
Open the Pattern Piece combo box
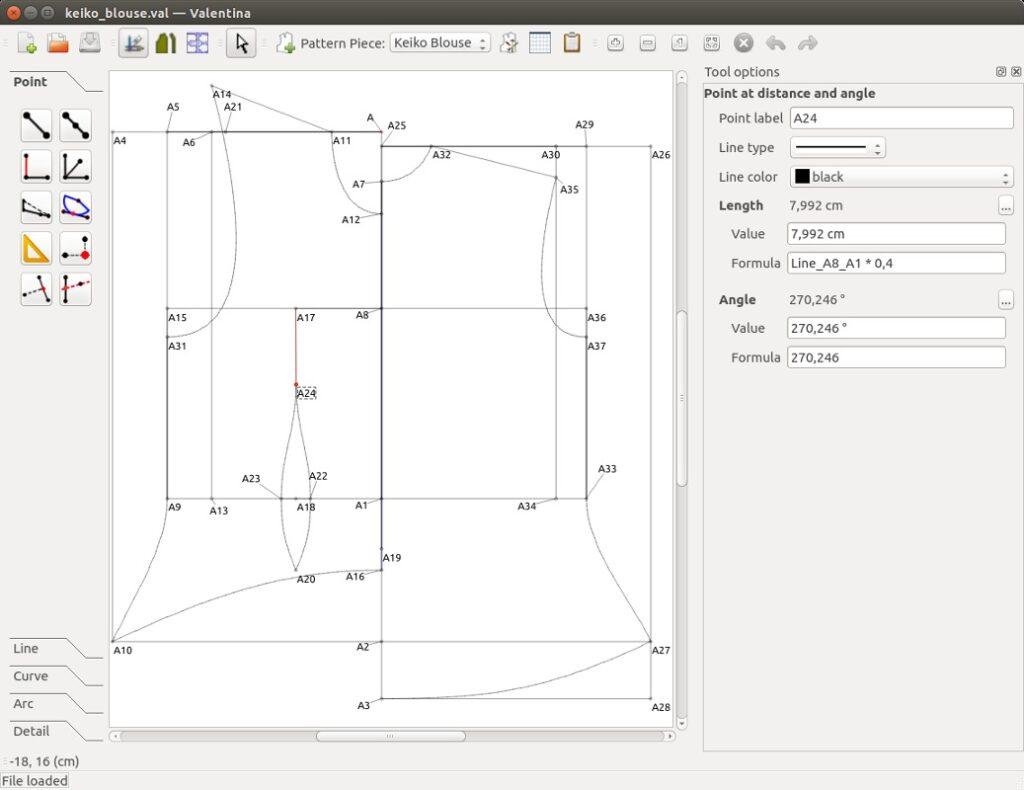440,43
